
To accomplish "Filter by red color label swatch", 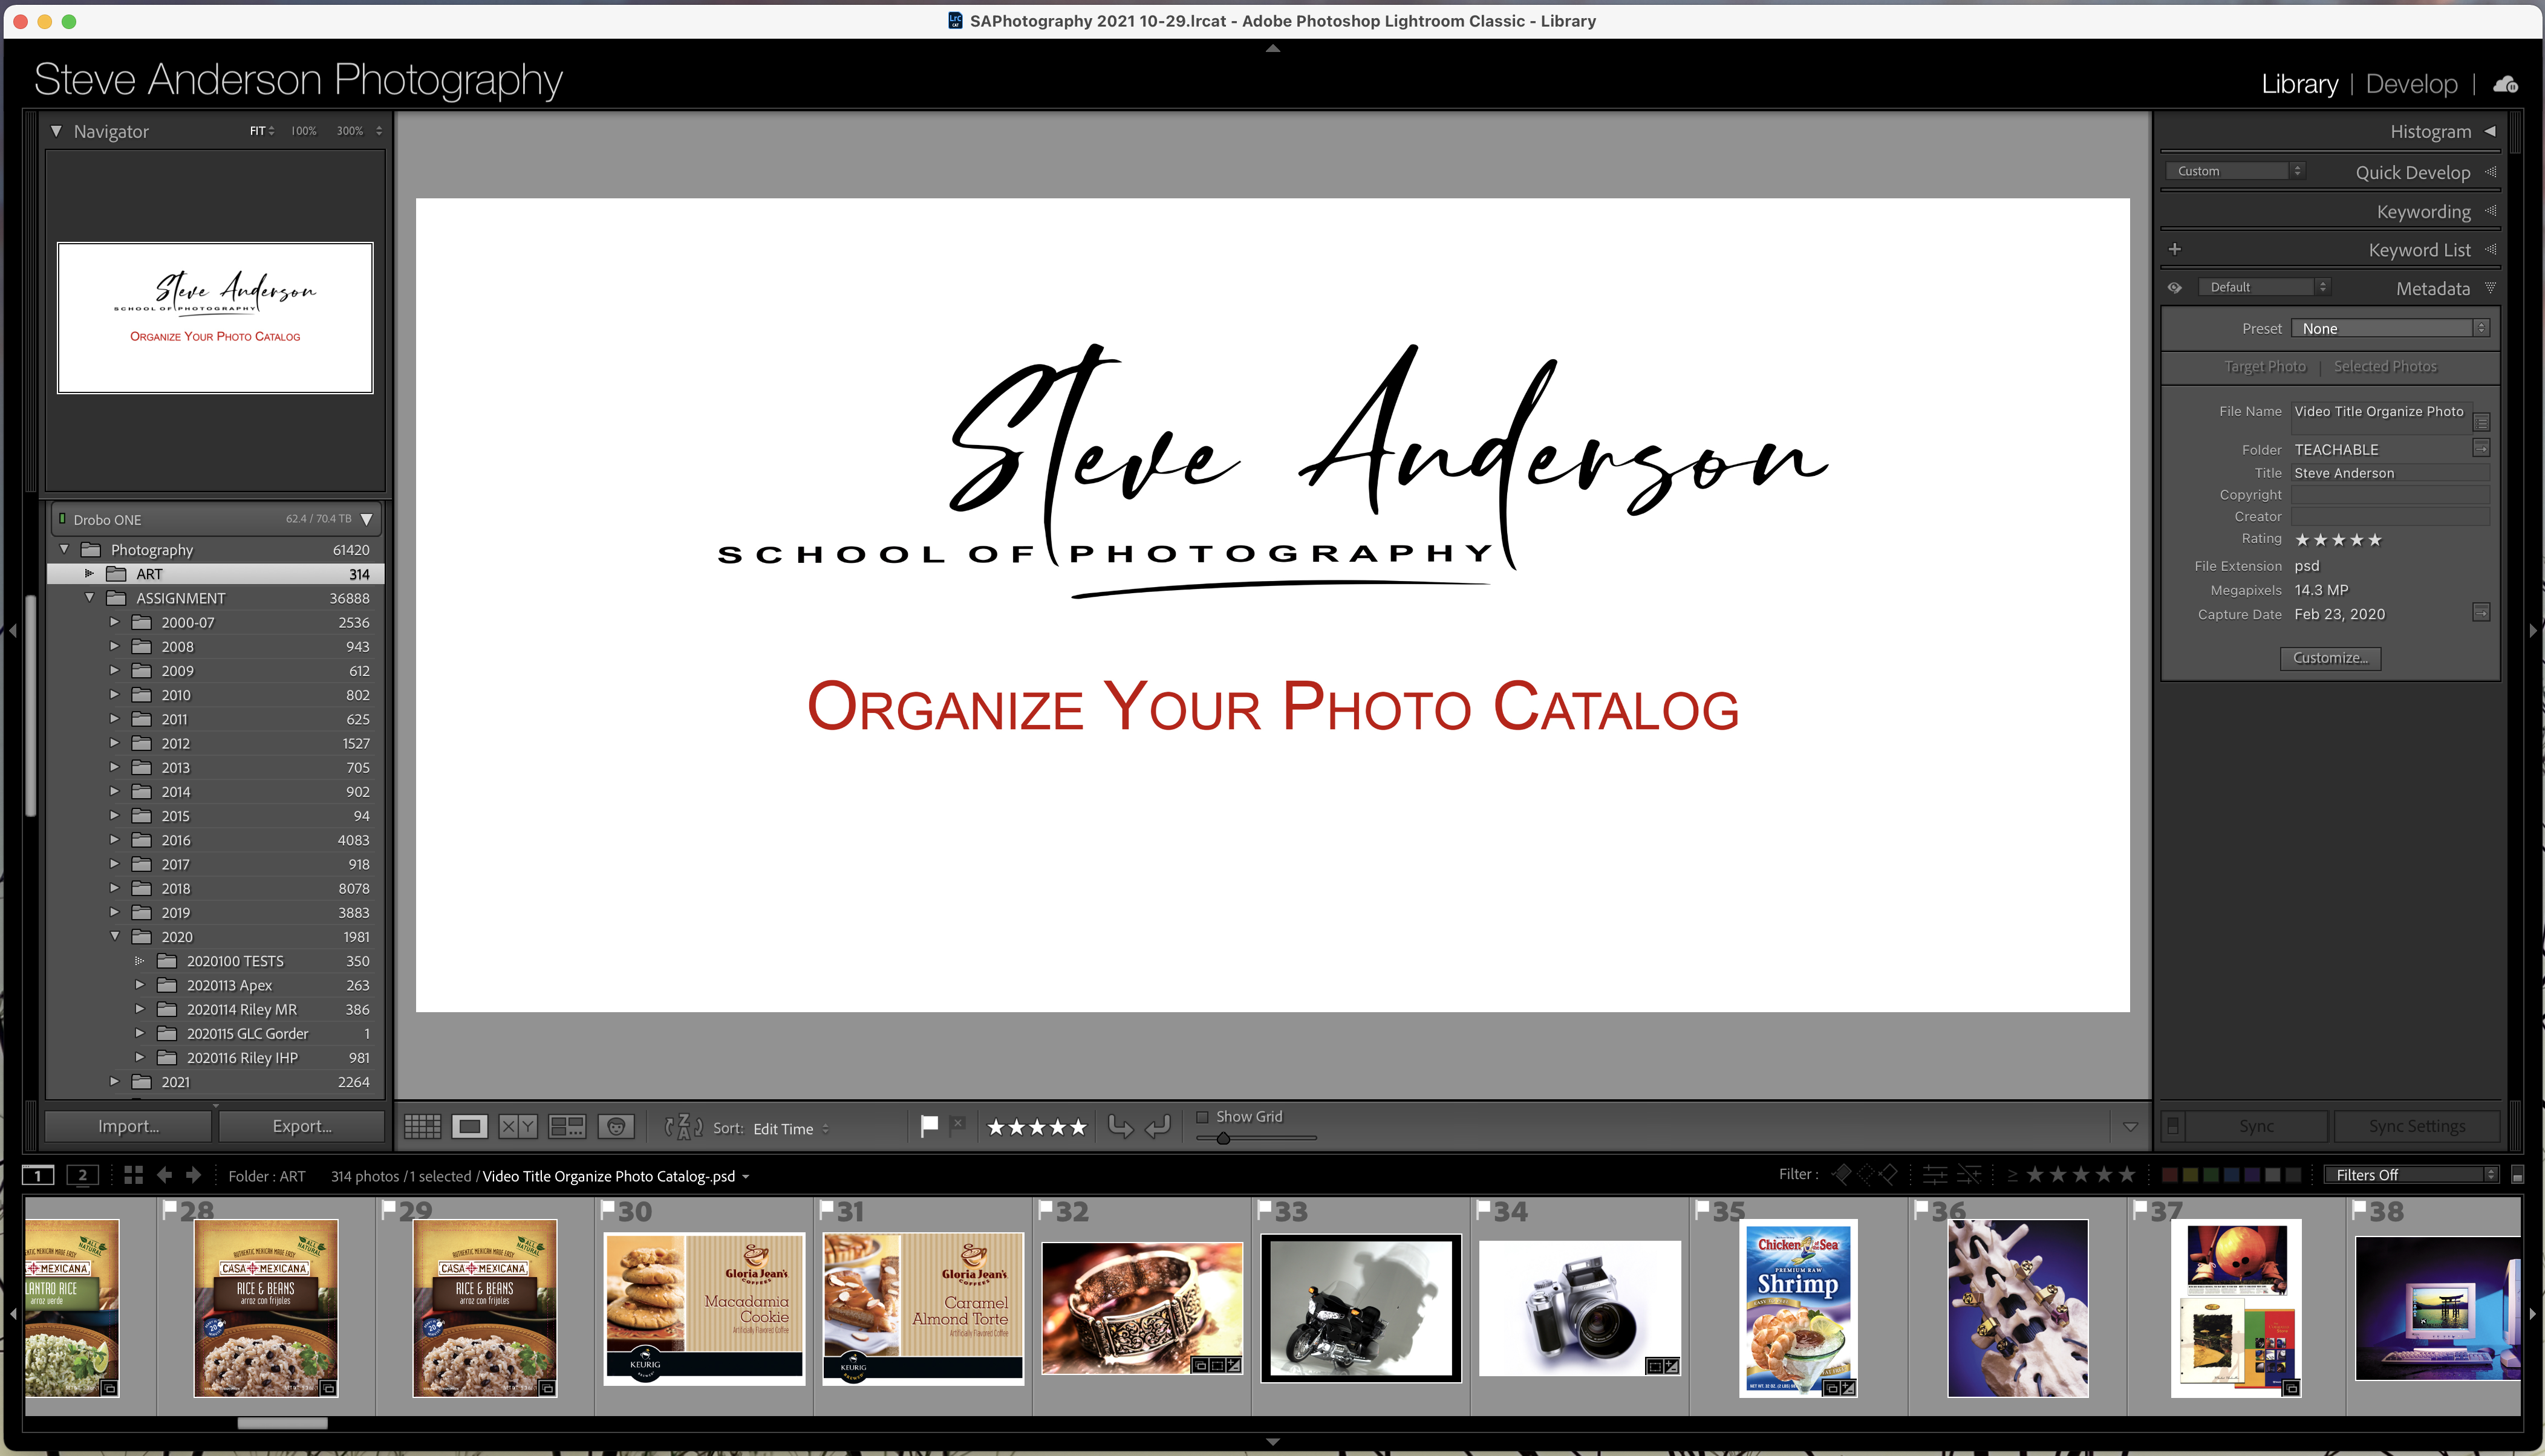I will [x=2169, y=1175].
